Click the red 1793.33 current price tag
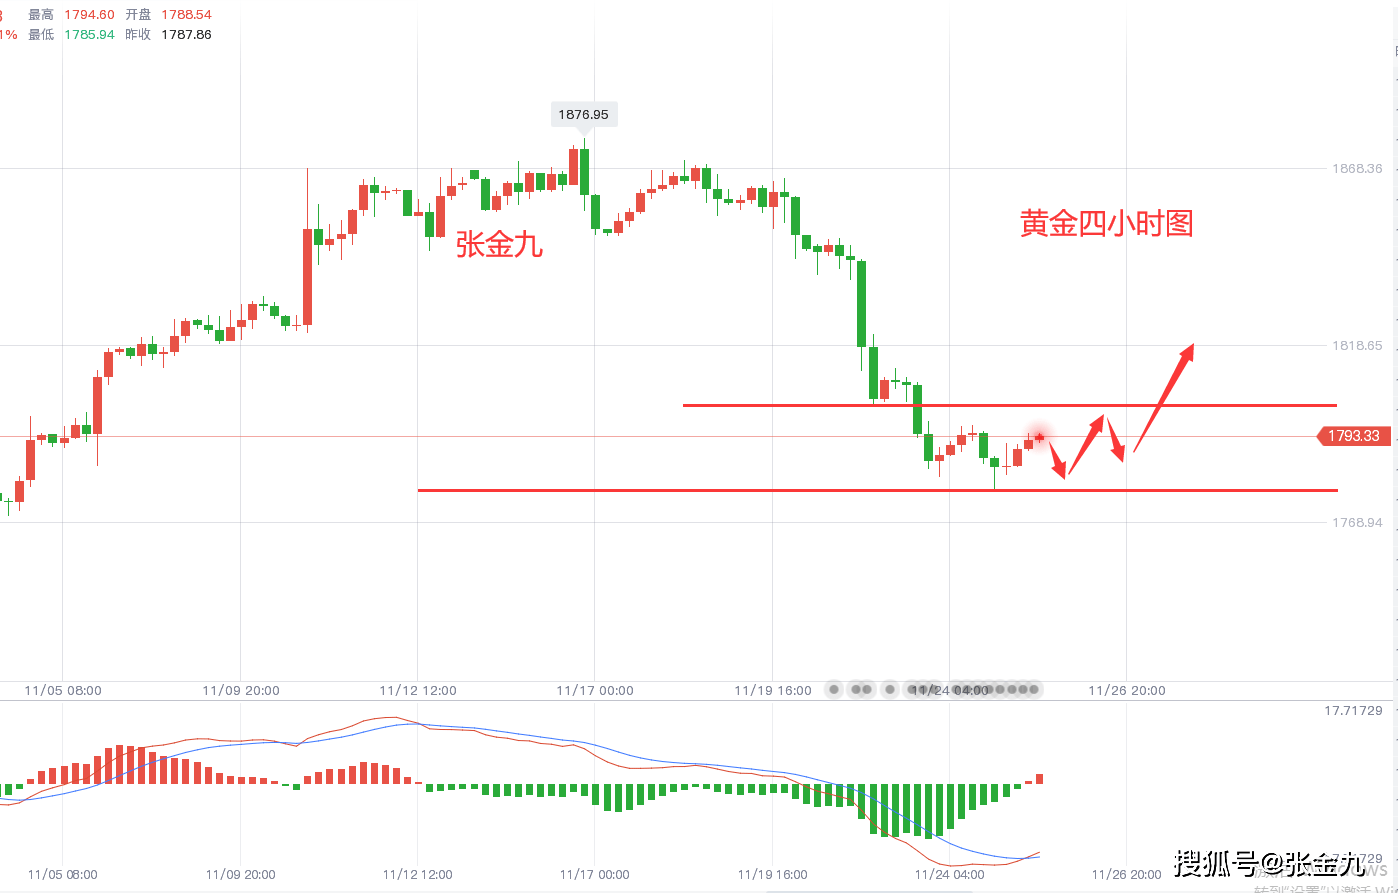 1355,436
